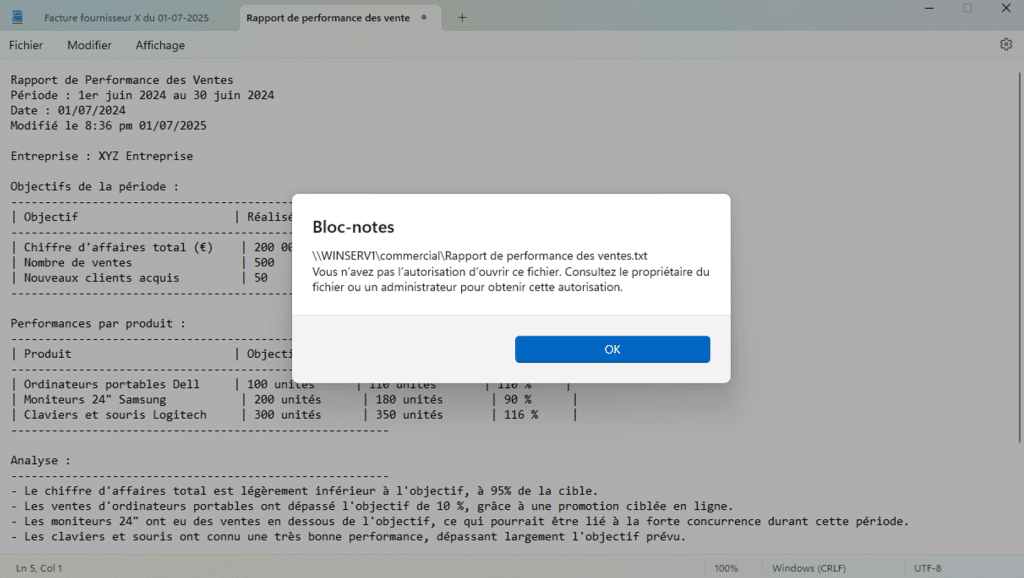Click the unsaved dot on the Rapport tab
The height and width of the screenshot is (578, 1024).
coord(424,18)
